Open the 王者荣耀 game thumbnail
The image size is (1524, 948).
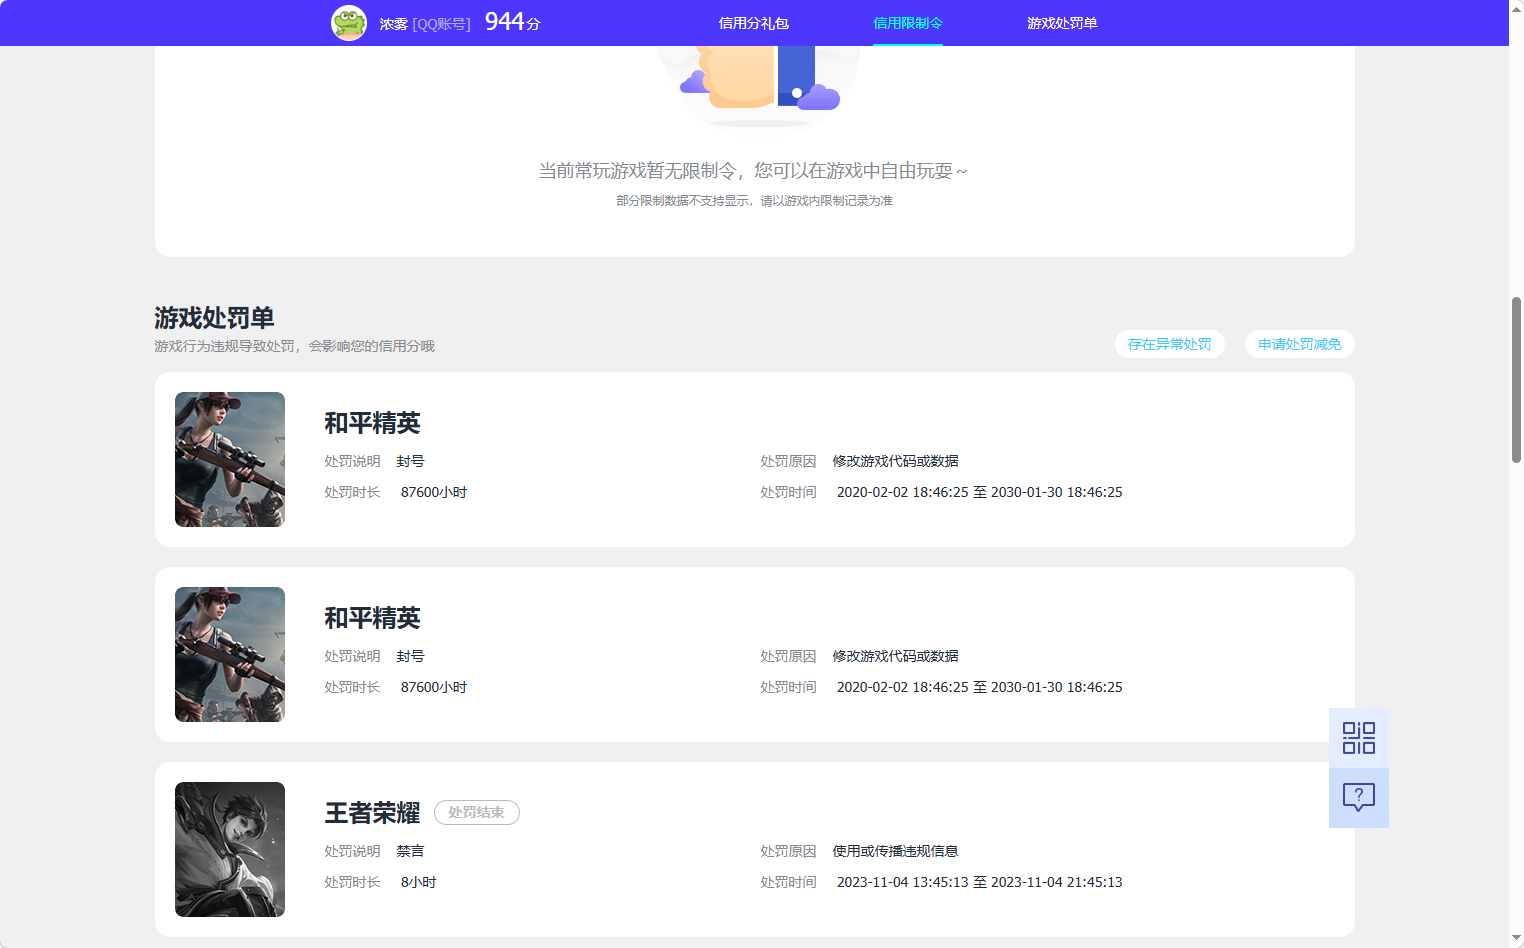(x=229, y=849)
